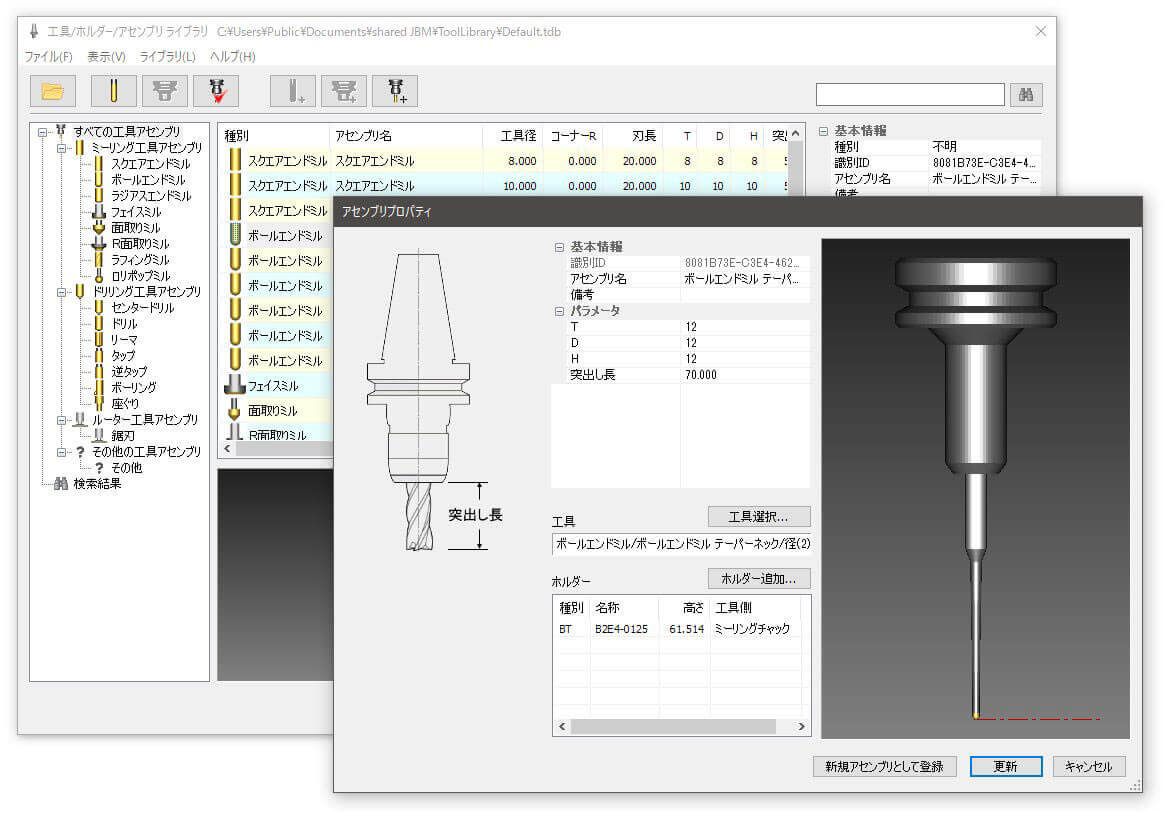Collapse the パラメータ section in the dialog
This screenshot has width=1164, height=813.
tap(559, 311)
